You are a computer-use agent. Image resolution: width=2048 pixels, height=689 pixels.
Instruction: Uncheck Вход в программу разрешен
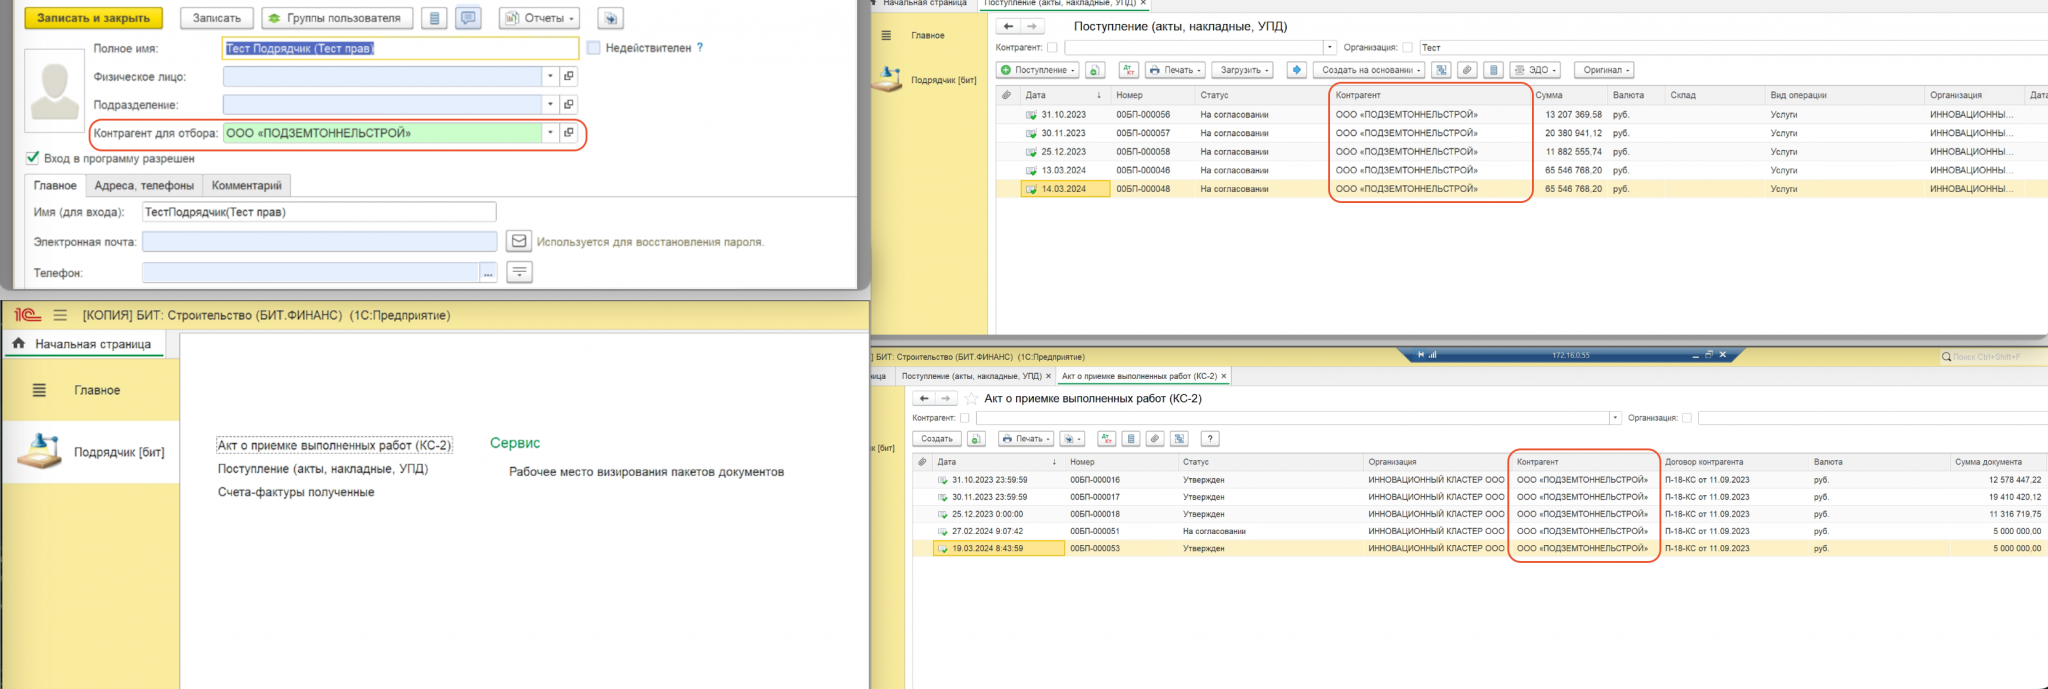coord(33,158)
